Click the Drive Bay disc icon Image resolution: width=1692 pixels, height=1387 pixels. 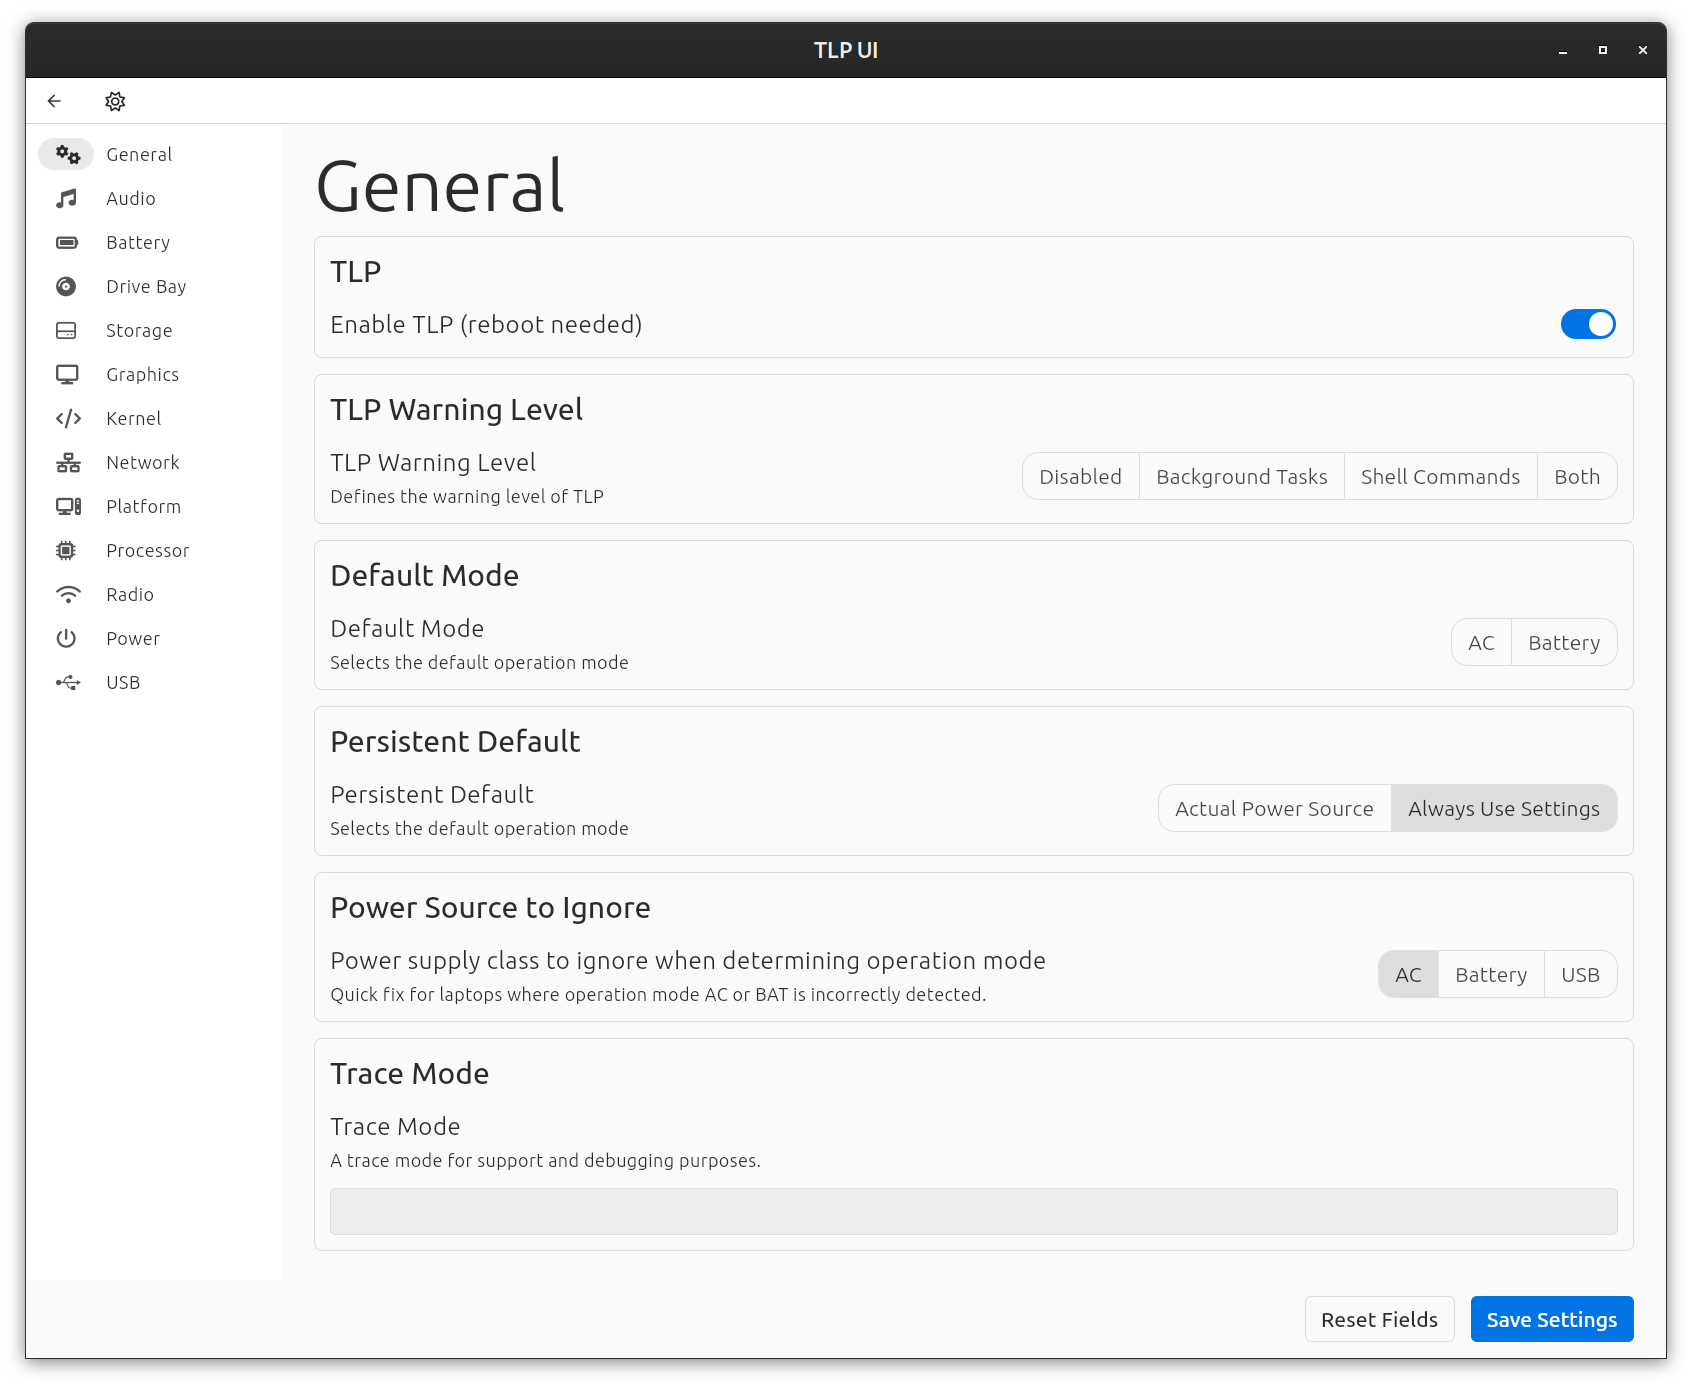click(67, 286)
